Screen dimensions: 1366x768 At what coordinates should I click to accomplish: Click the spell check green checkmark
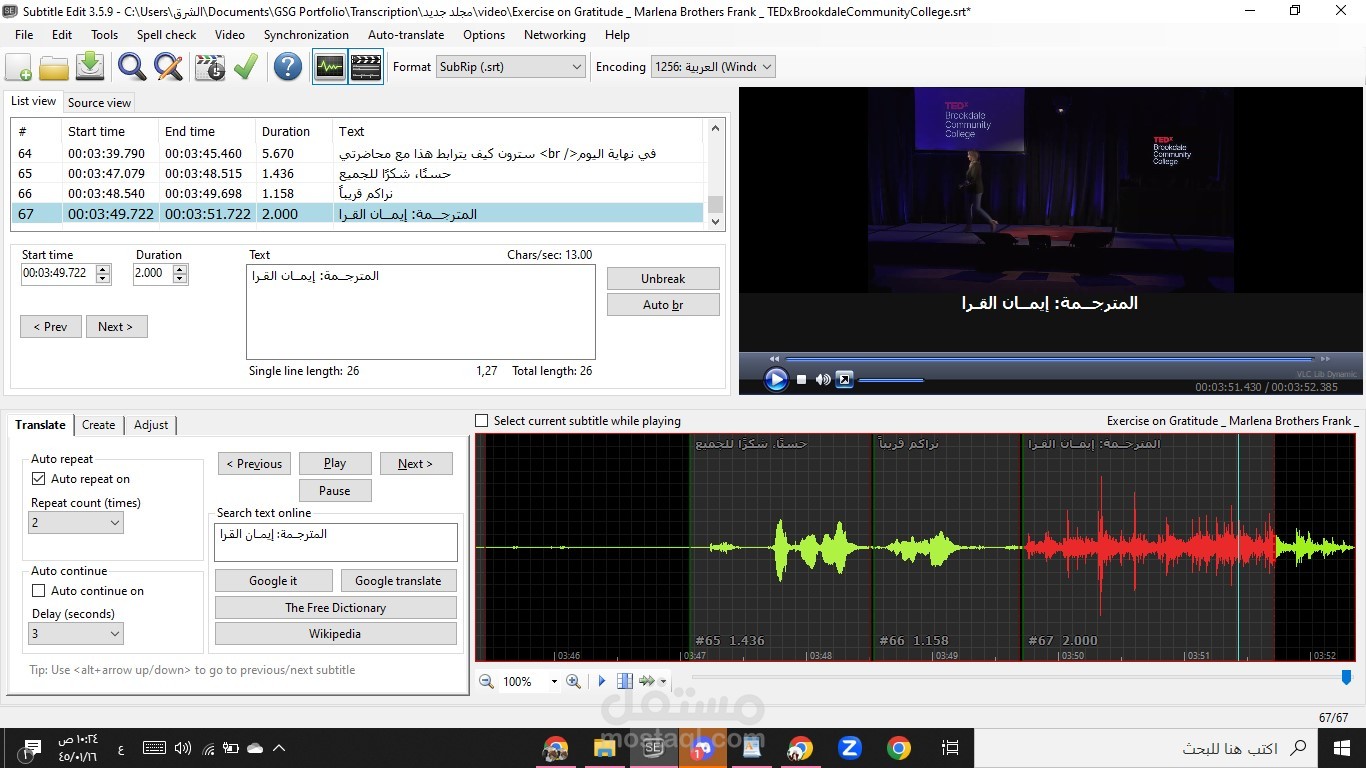[x=246, y=67]
